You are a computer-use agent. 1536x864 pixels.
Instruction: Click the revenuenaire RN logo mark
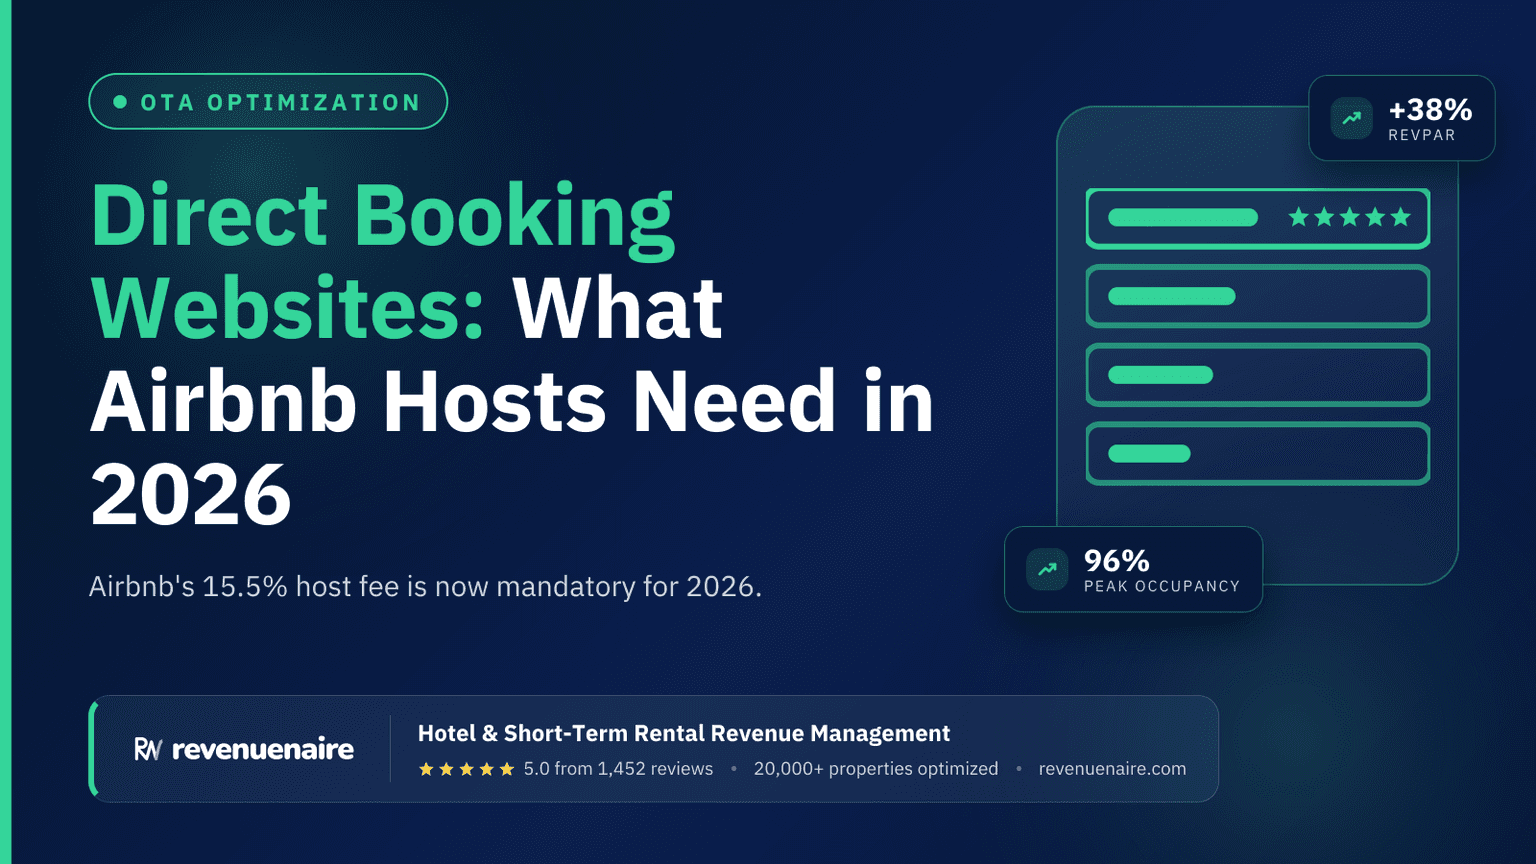pos(147,749)
